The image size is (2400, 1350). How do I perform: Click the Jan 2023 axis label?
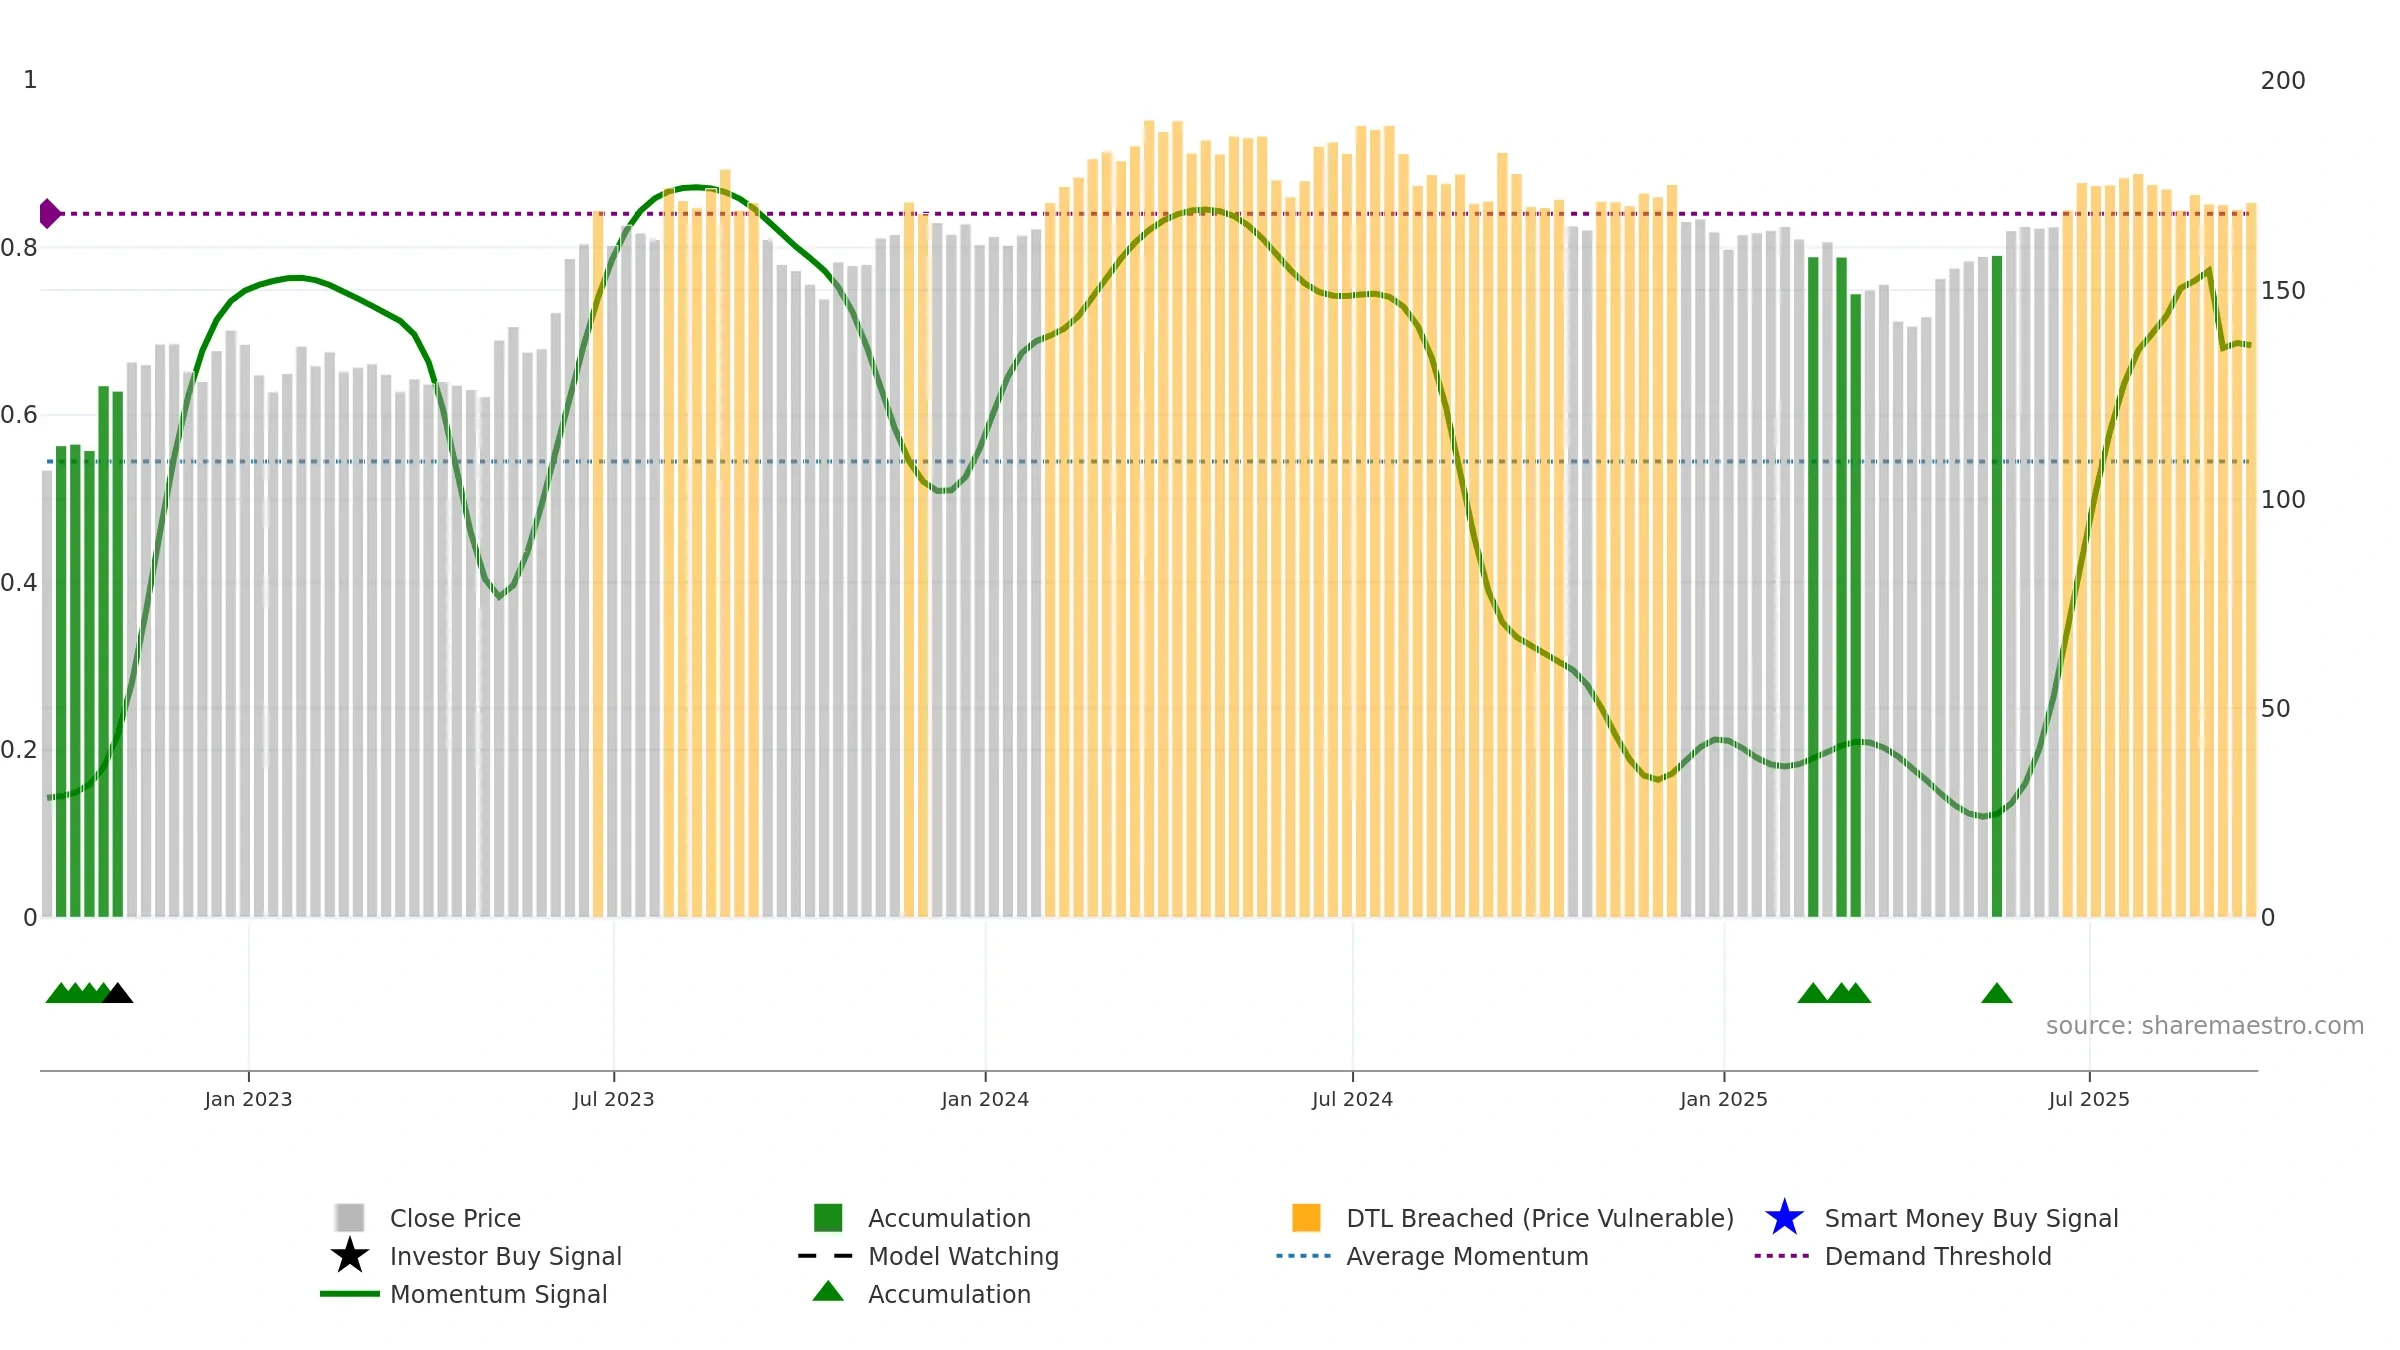click(x=248, y=1099)
